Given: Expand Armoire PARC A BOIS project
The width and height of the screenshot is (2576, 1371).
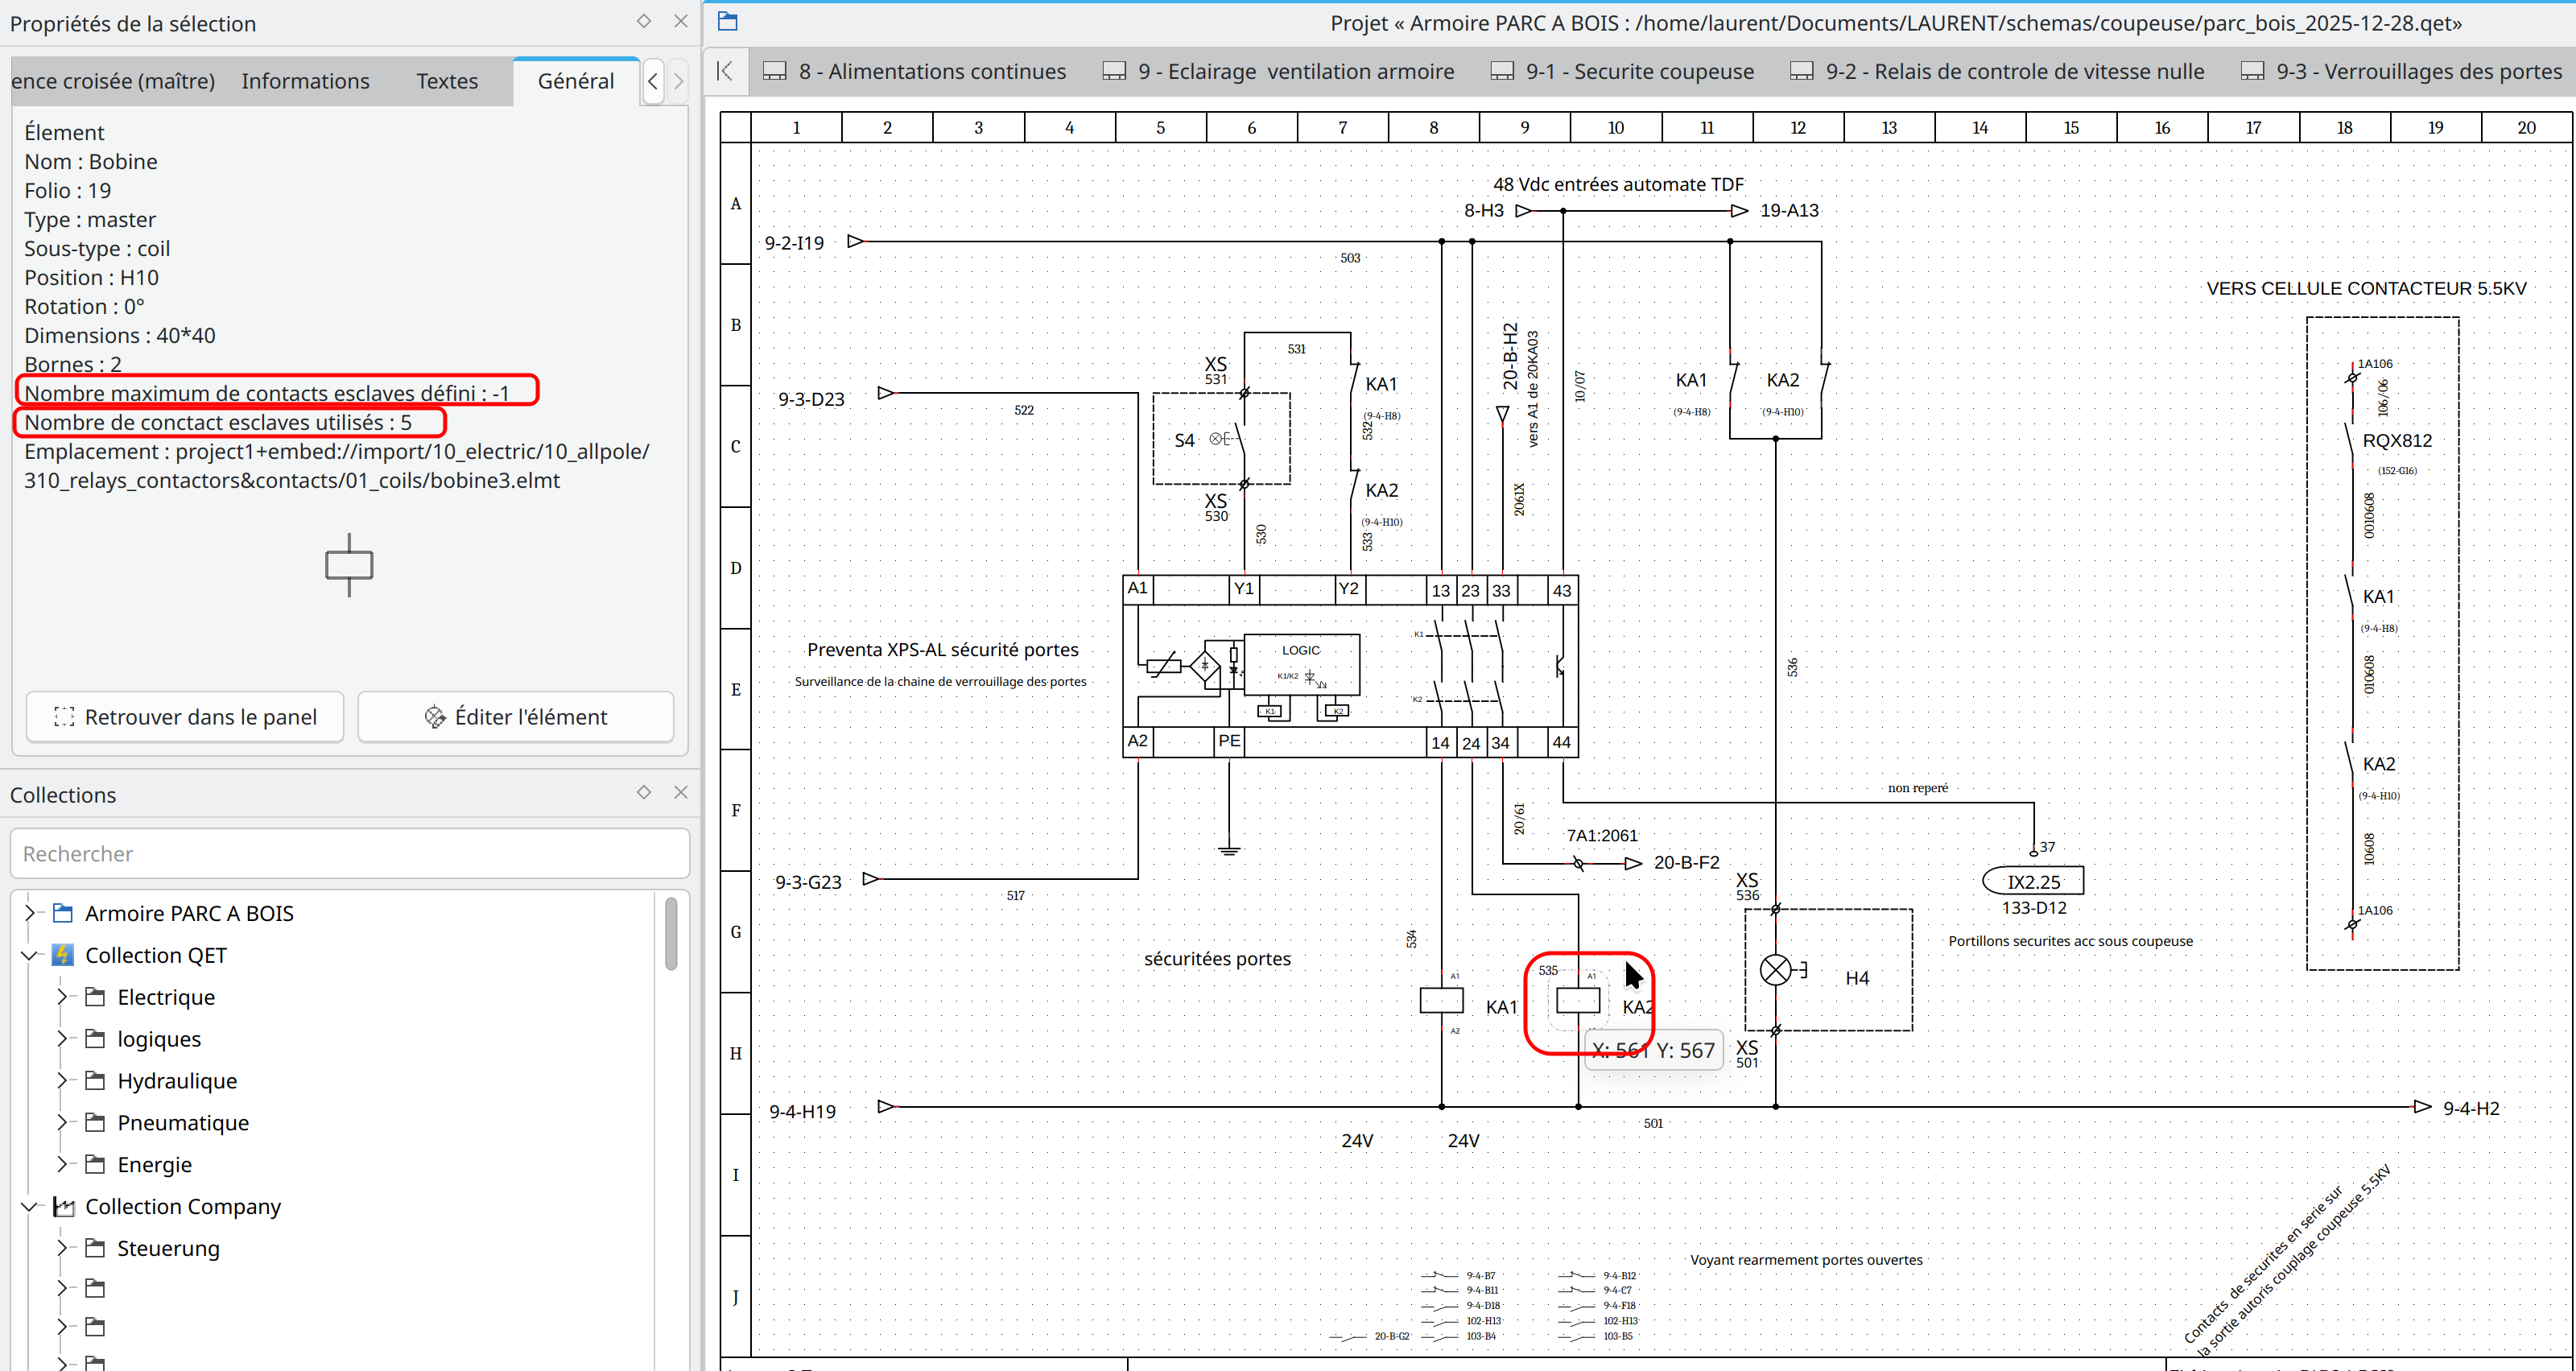Looking at the screenshot, I should (x=30, y=913).
